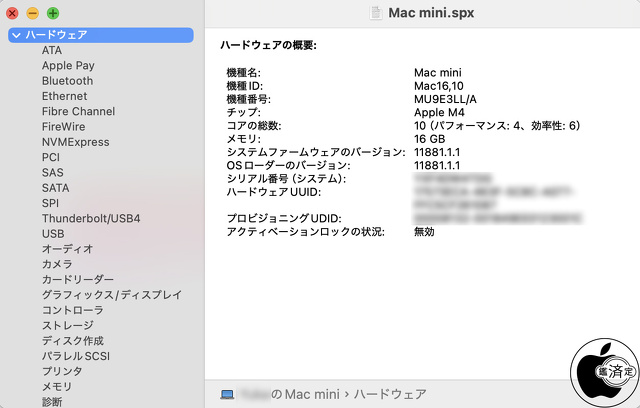
Task: Click the アクティベーションロック status 無効
Action: point(424,232)
